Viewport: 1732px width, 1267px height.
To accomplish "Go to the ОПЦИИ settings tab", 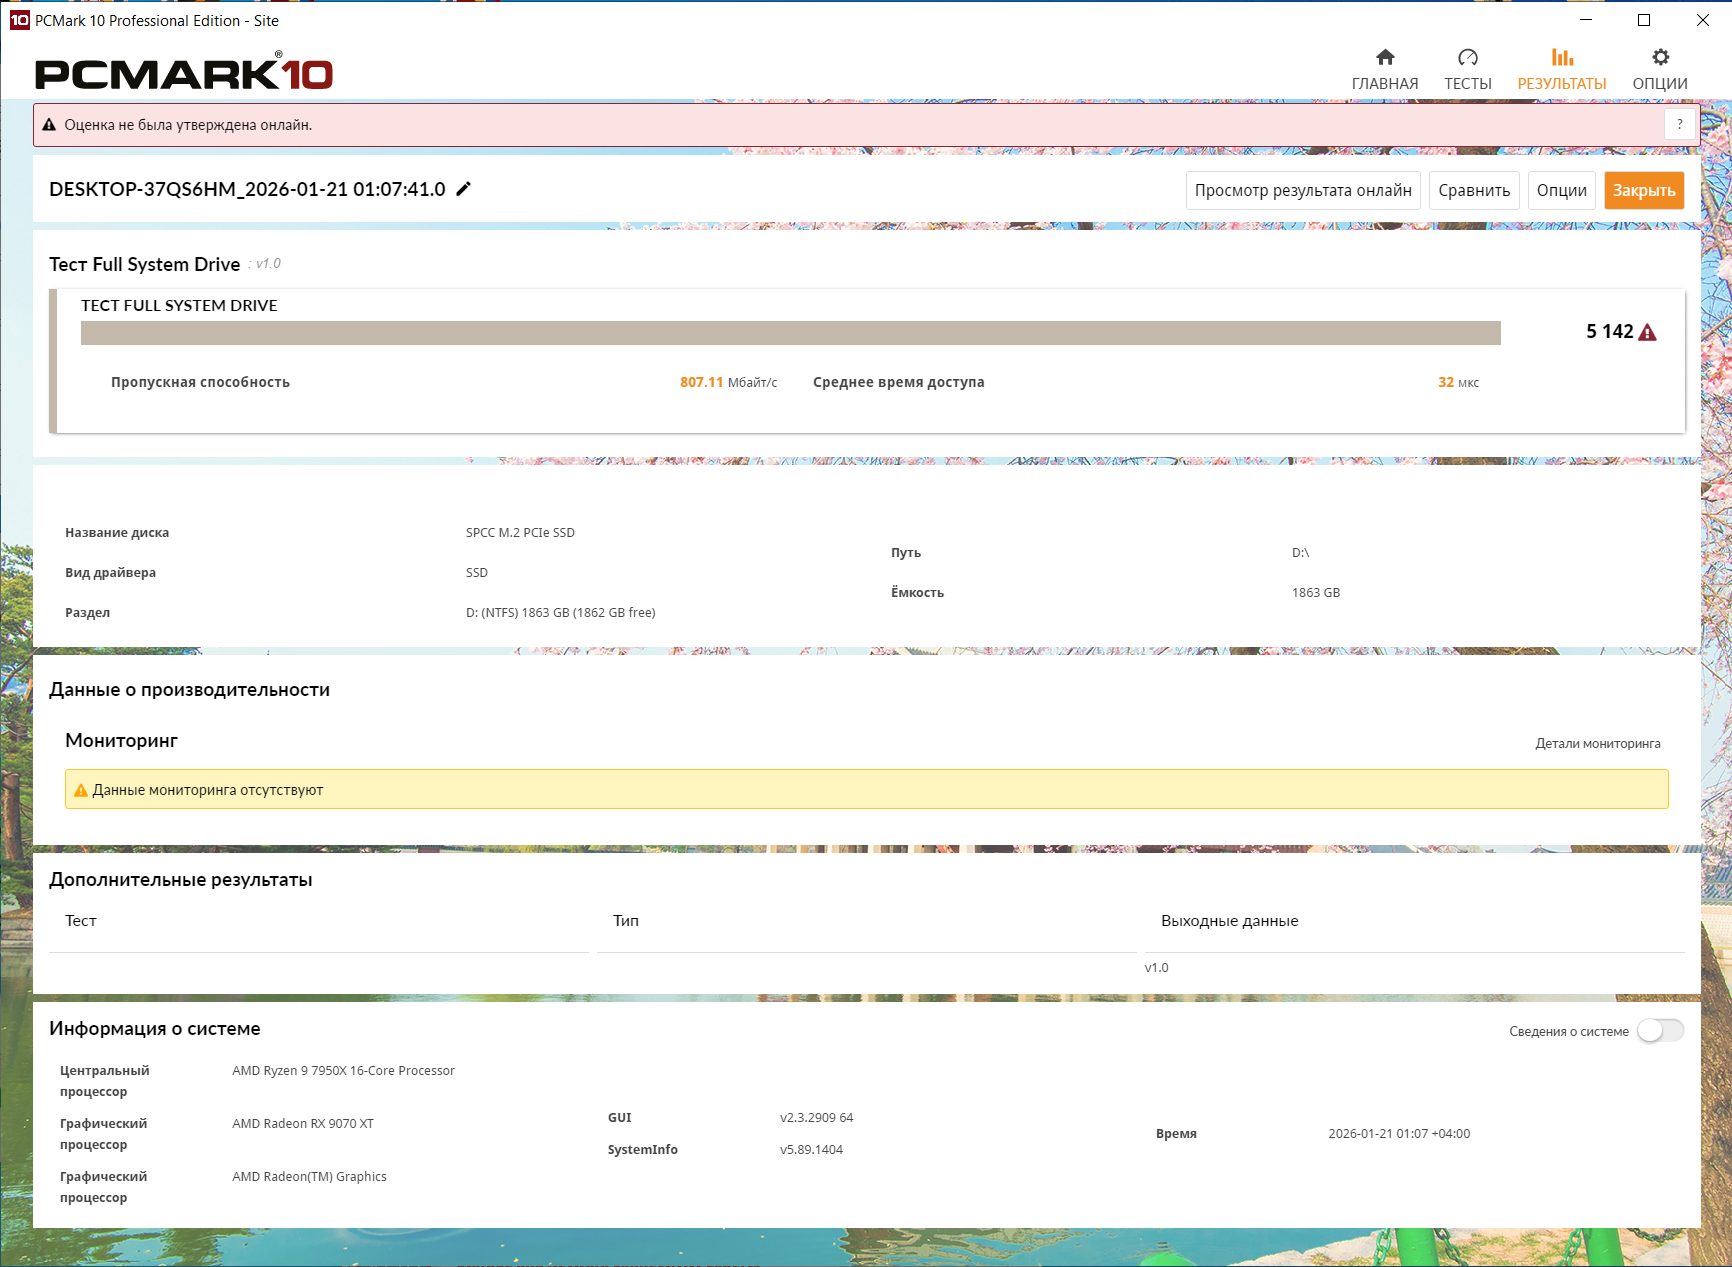I will [x=1660, y=70].
